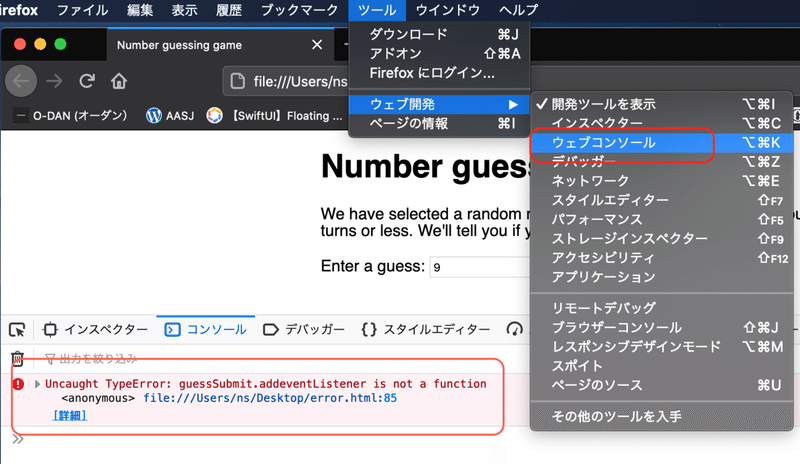800x464 pixels.
Task: Select アクセシビリティ in the submenu
Action: pos(662,258)
